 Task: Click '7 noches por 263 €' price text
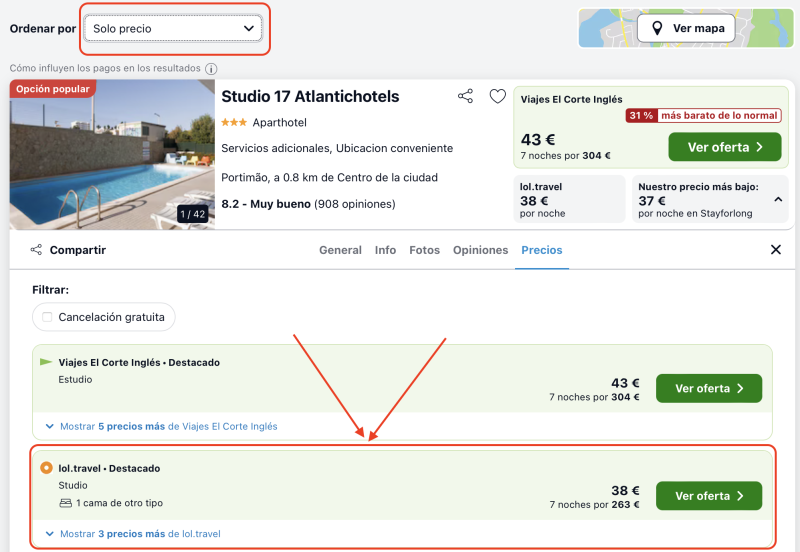594,505
